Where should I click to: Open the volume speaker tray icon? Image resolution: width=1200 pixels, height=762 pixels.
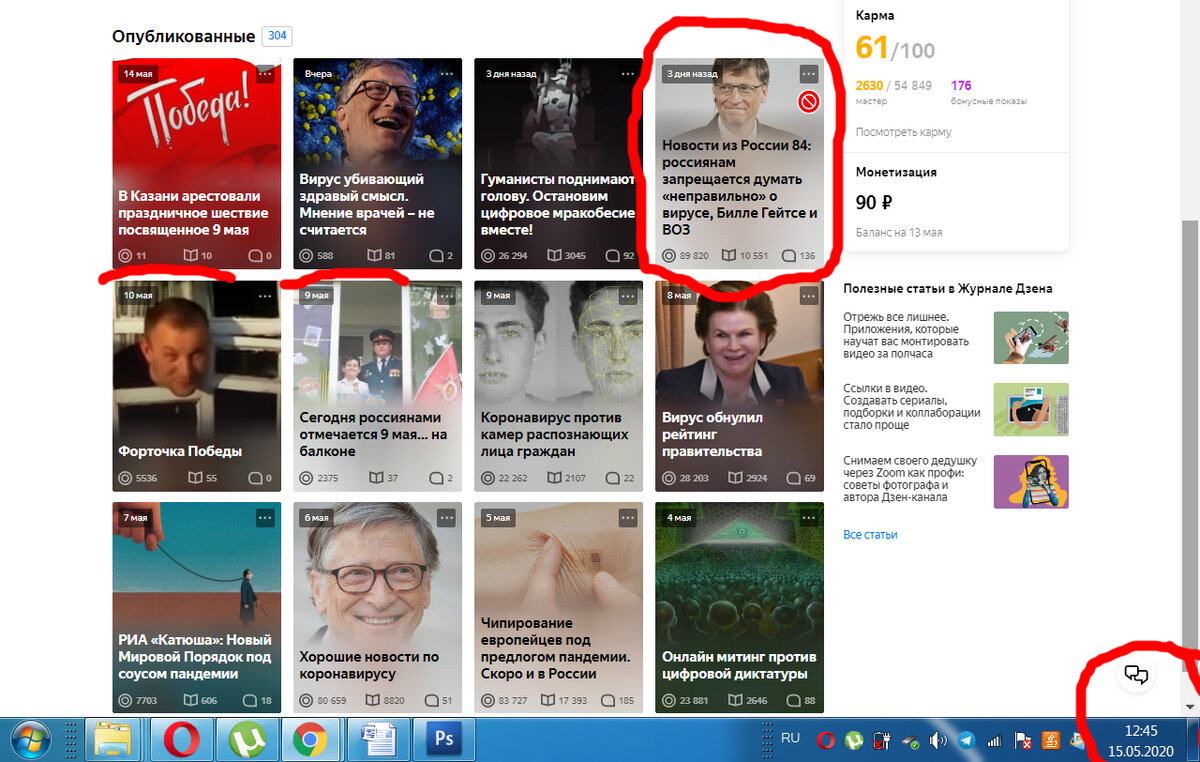[938, 741]
